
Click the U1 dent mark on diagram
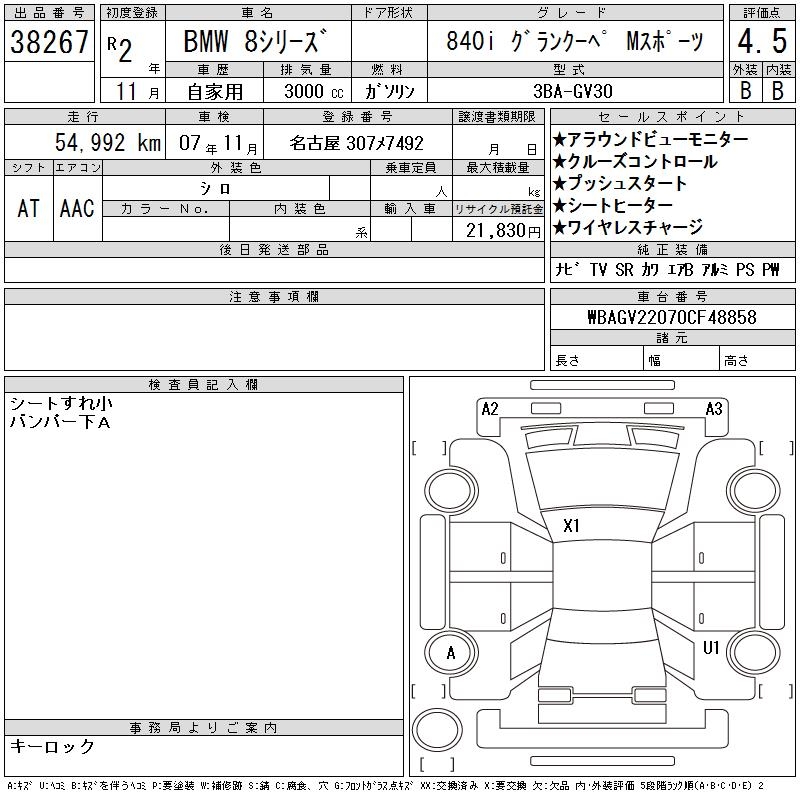(711, 647)
